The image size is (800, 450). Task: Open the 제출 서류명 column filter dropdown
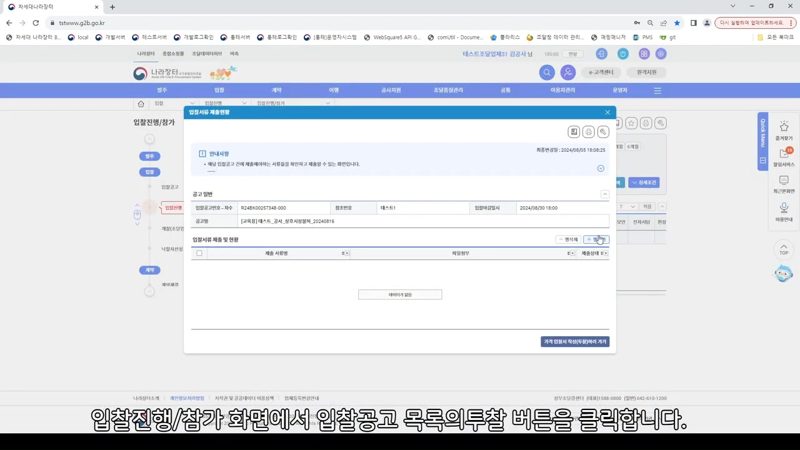(x=345, y=253)
